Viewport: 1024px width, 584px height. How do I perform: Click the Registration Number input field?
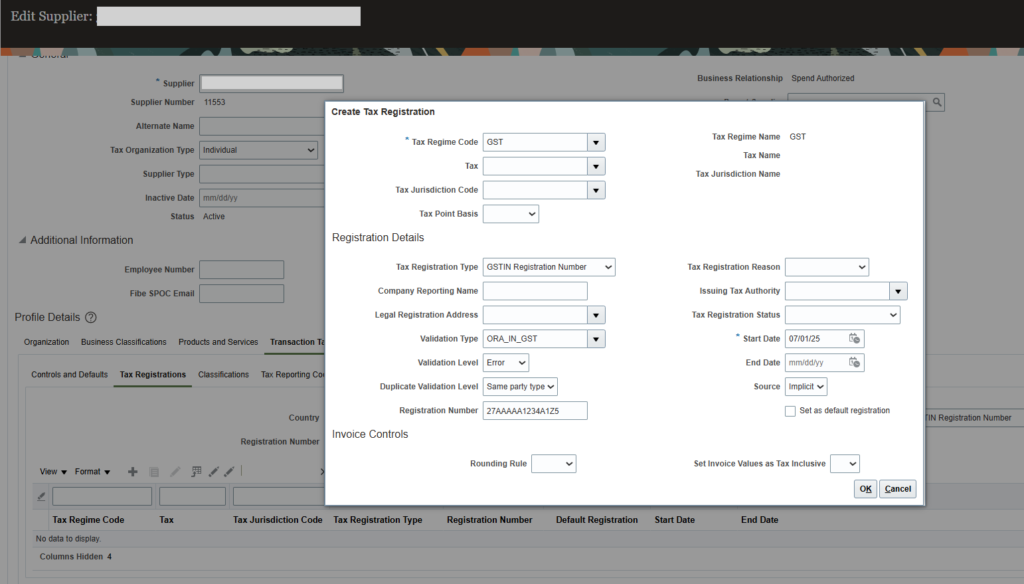535,411
